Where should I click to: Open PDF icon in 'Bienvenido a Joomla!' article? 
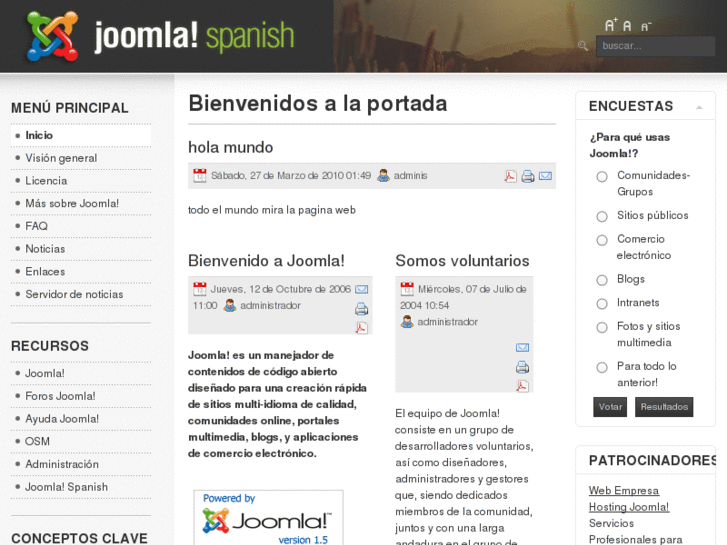tap(361, 328)
